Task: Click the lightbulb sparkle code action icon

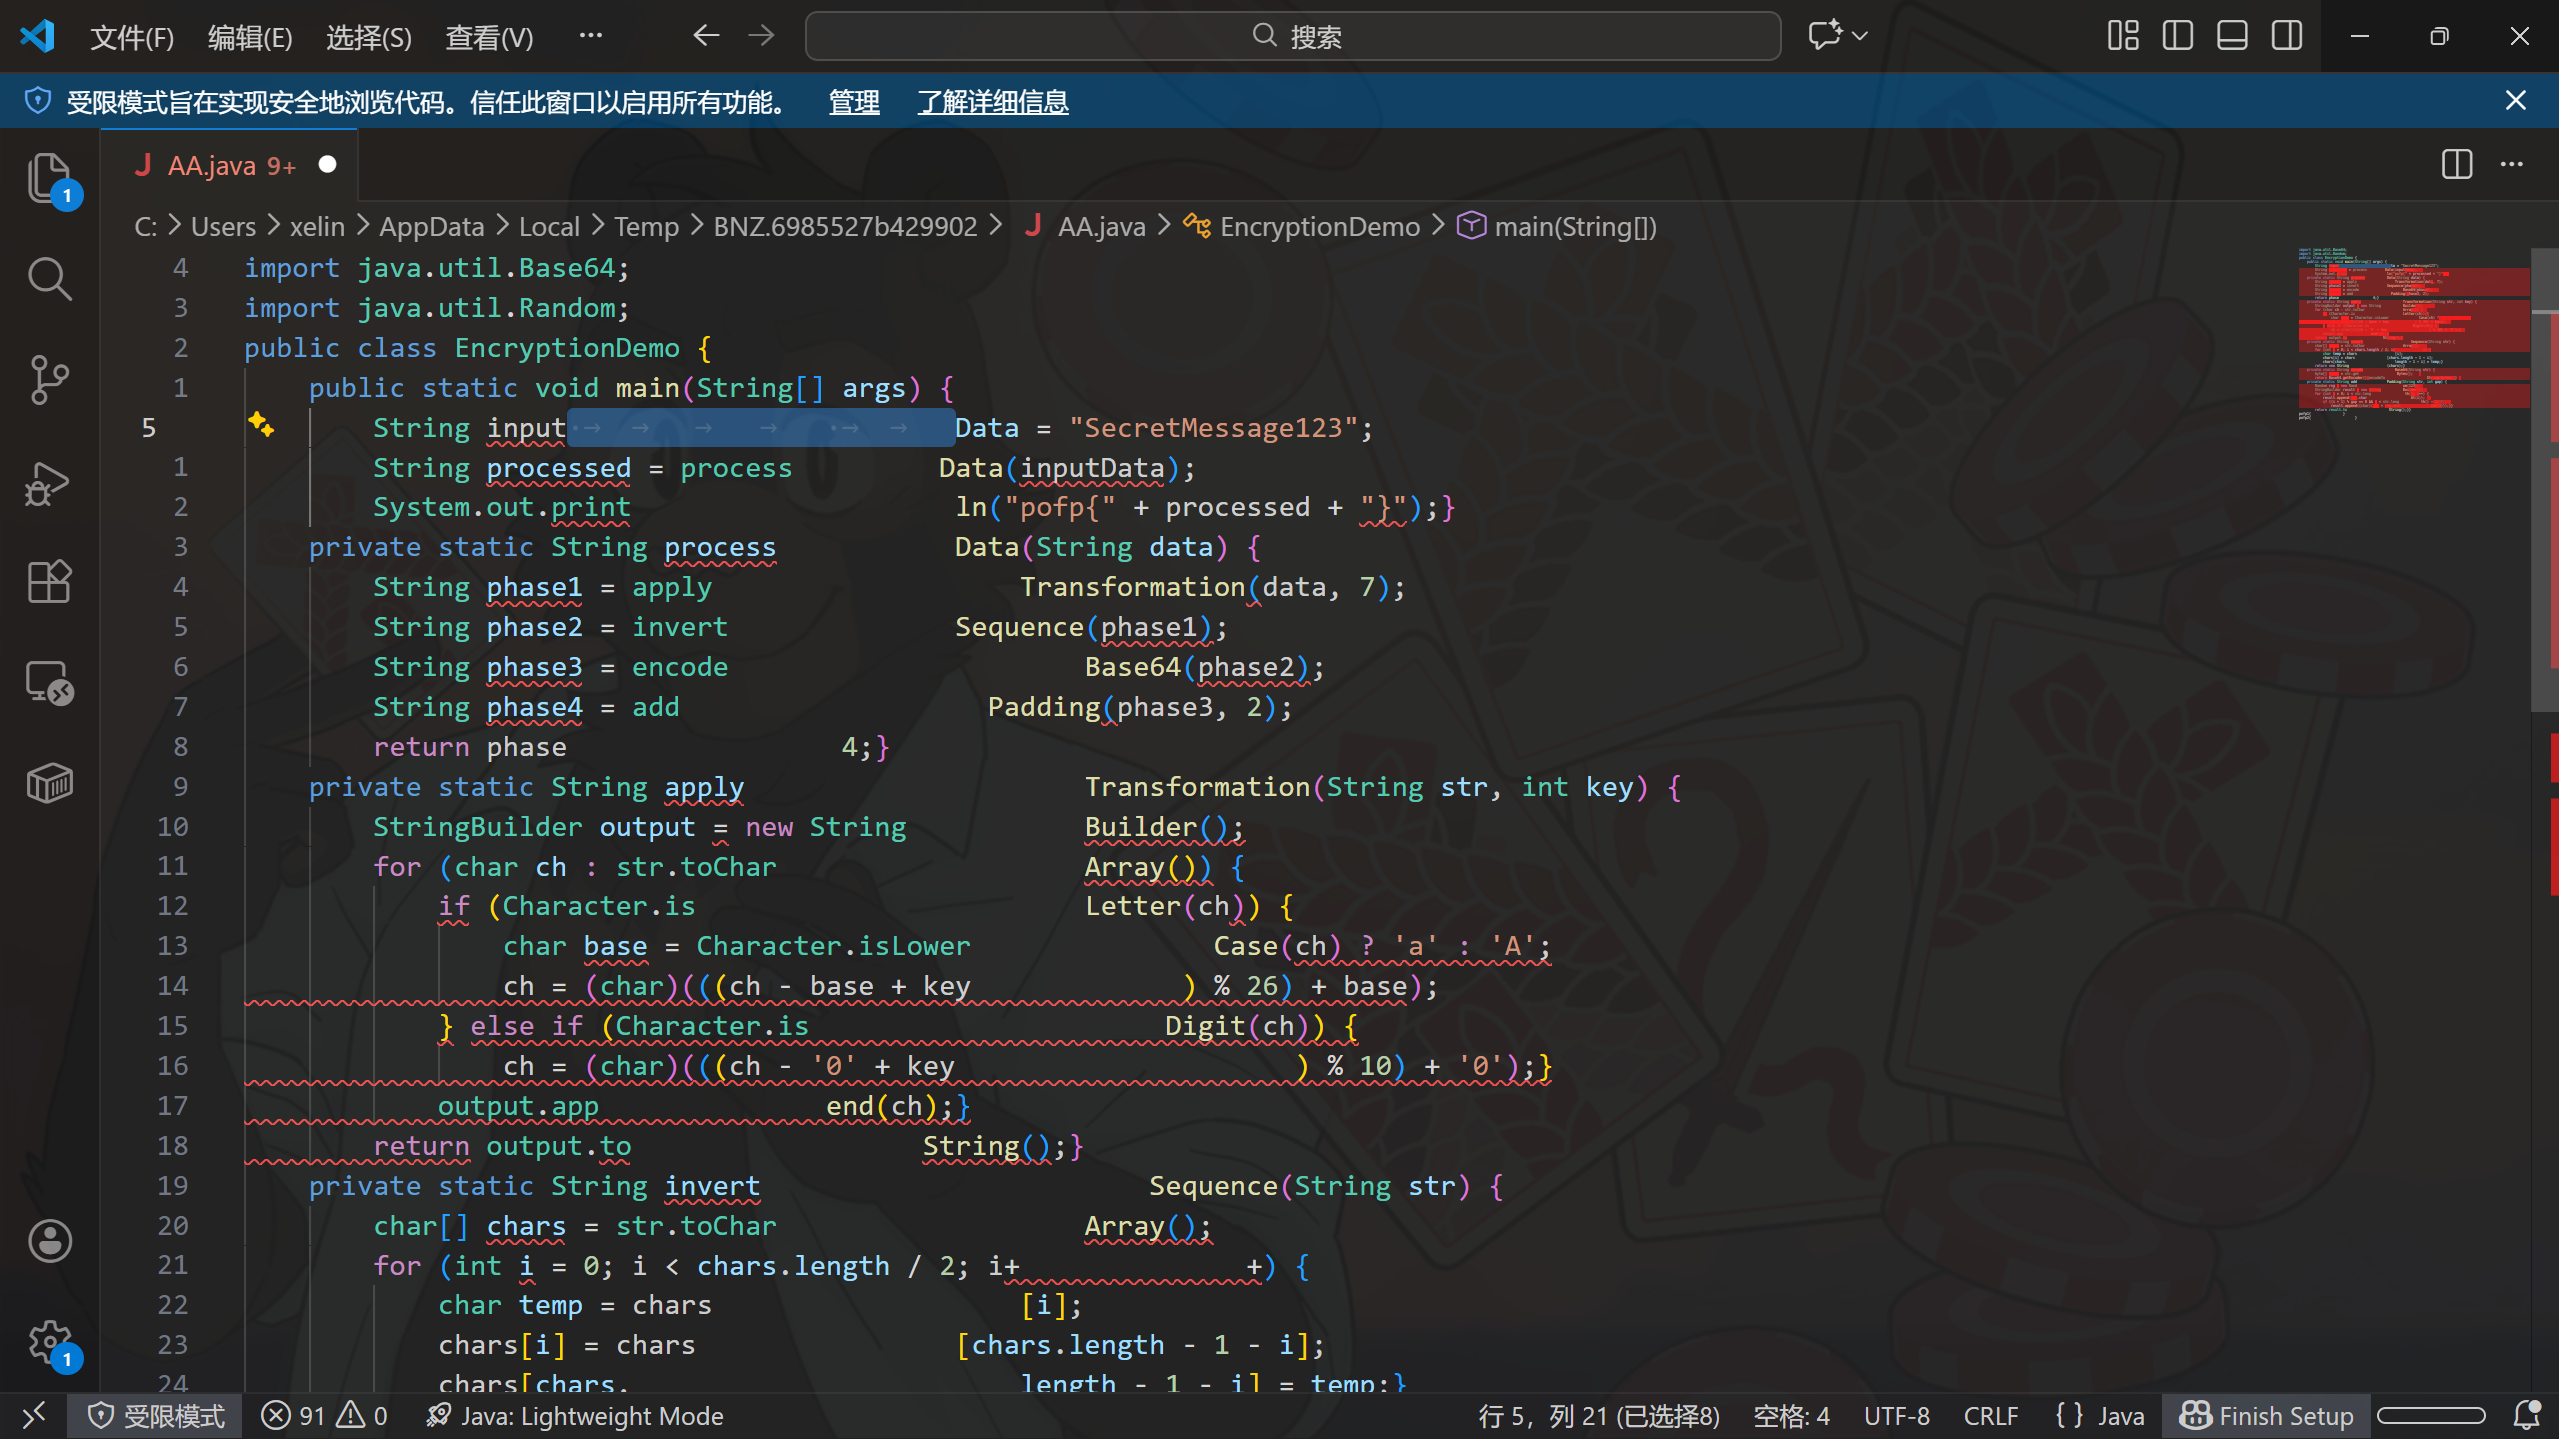Action: (x=261, y=424)
